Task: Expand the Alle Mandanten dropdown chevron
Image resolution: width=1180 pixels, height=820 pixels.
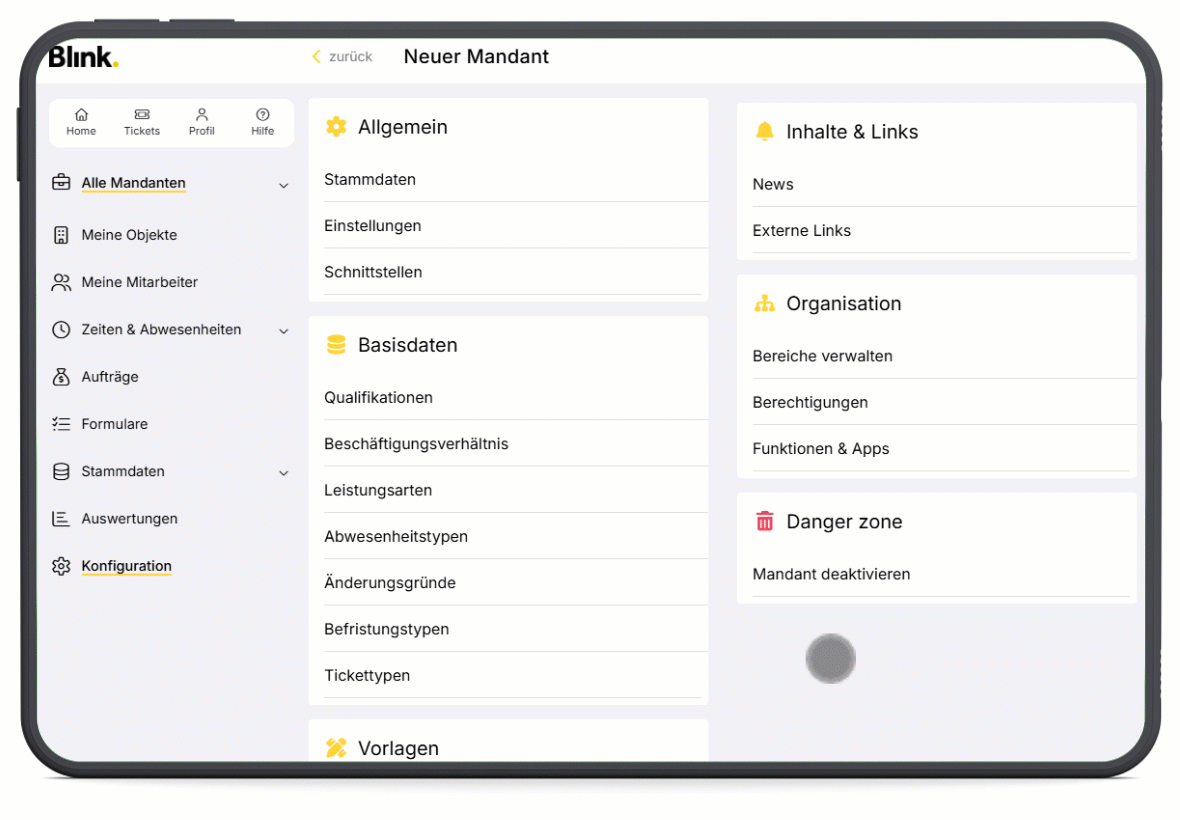Action: (283, 185)
